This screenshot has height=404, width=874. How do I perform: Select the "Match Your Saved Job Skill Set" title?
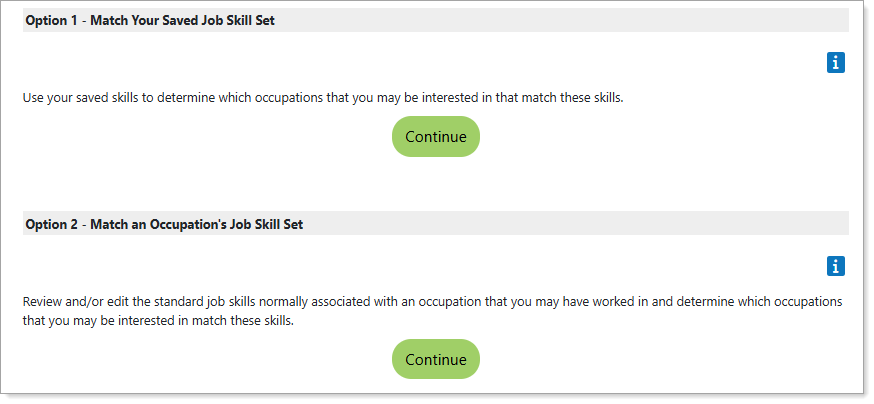(x=182, y=20)
